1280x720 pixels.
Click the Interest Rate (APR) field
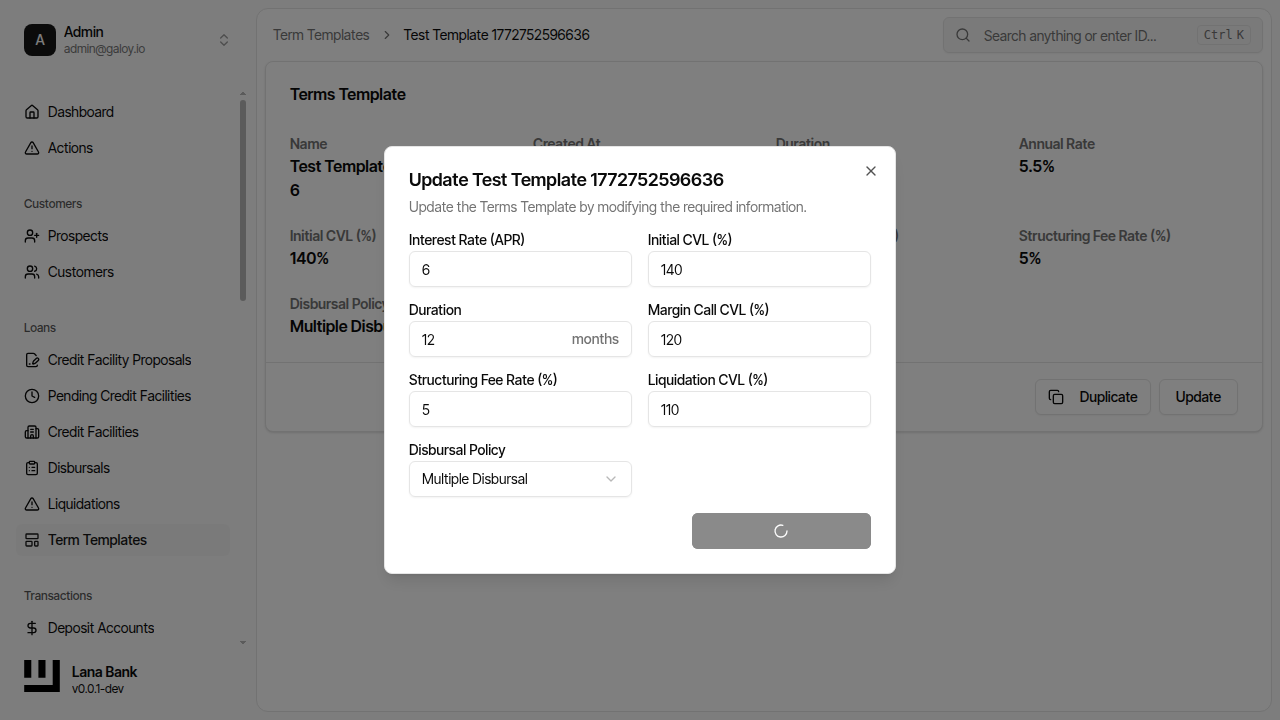point(520,269)
